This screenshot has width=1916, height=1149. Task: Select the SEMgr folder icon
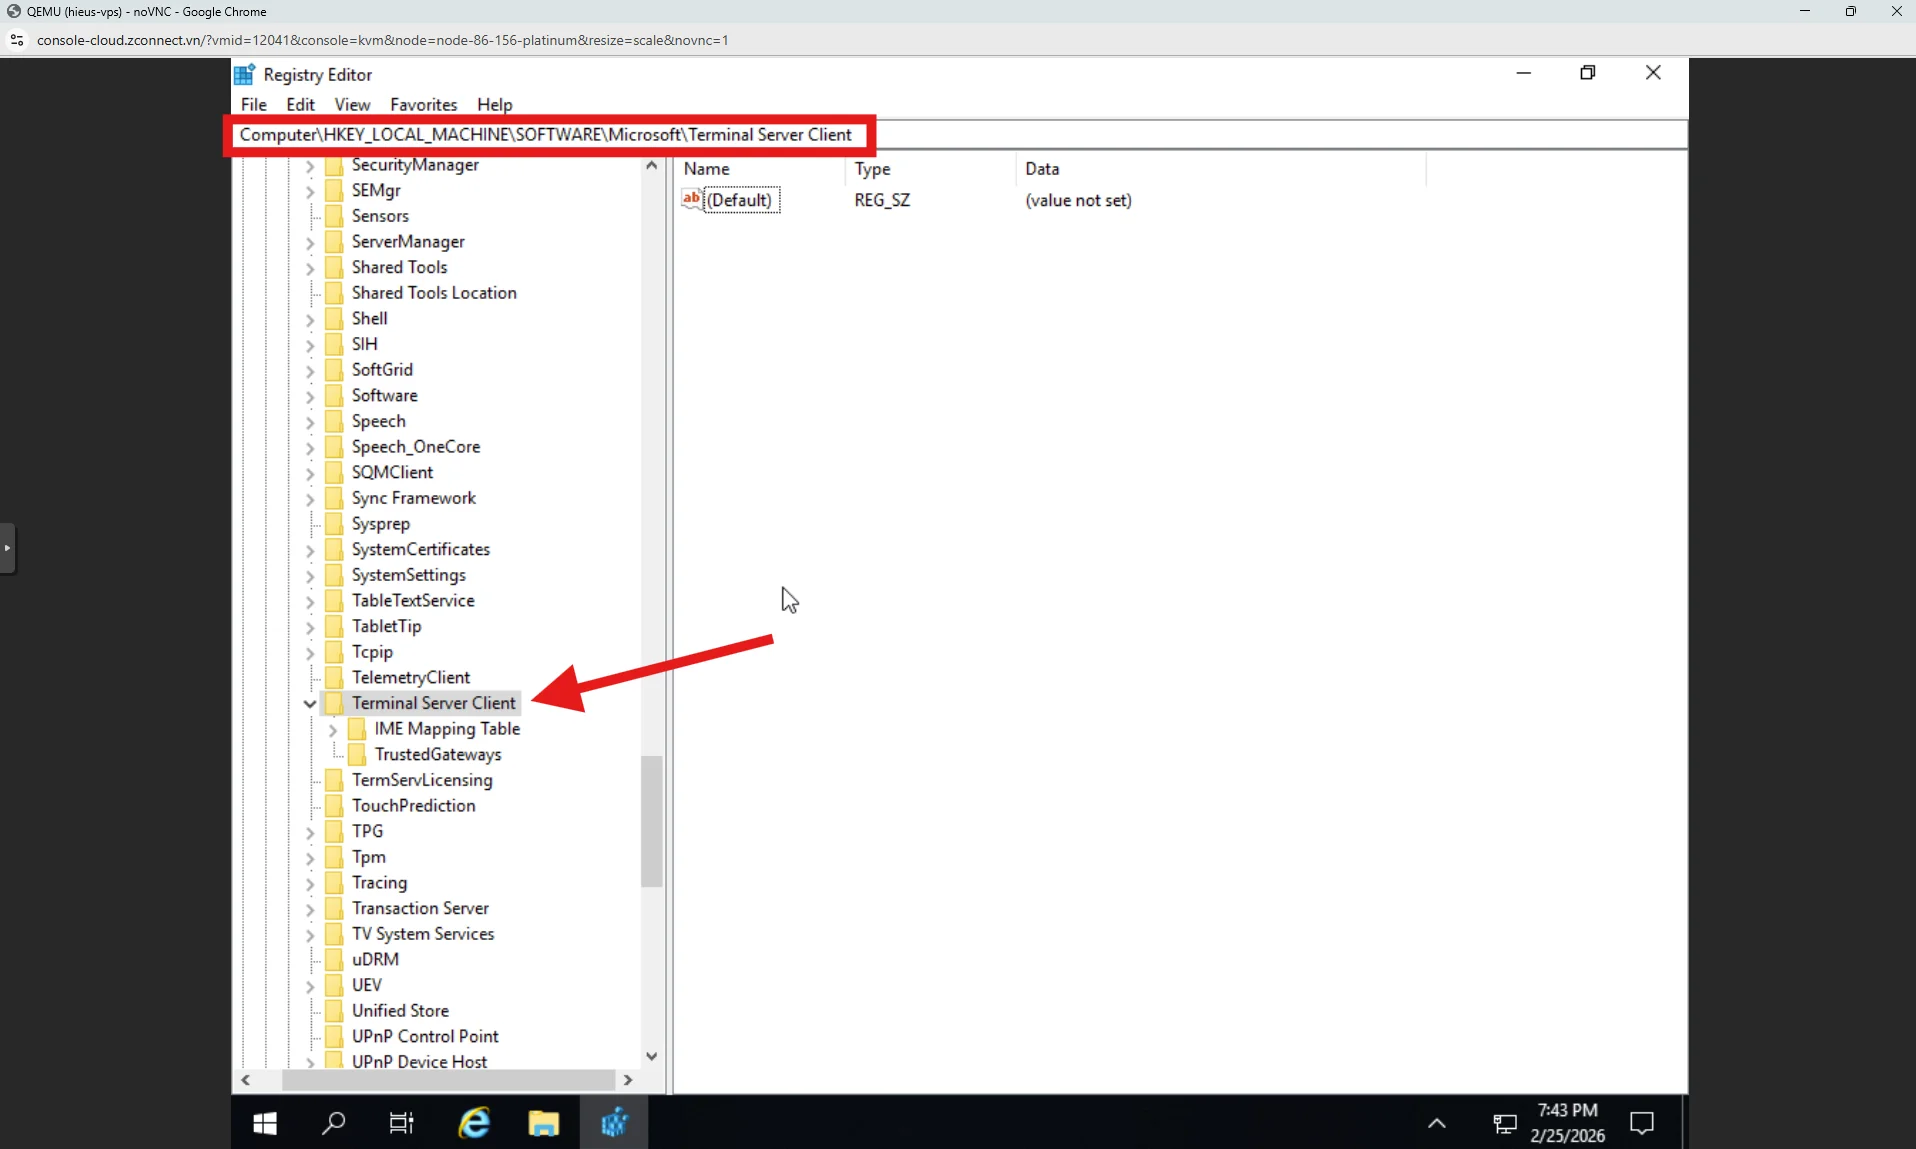point(334,190)
